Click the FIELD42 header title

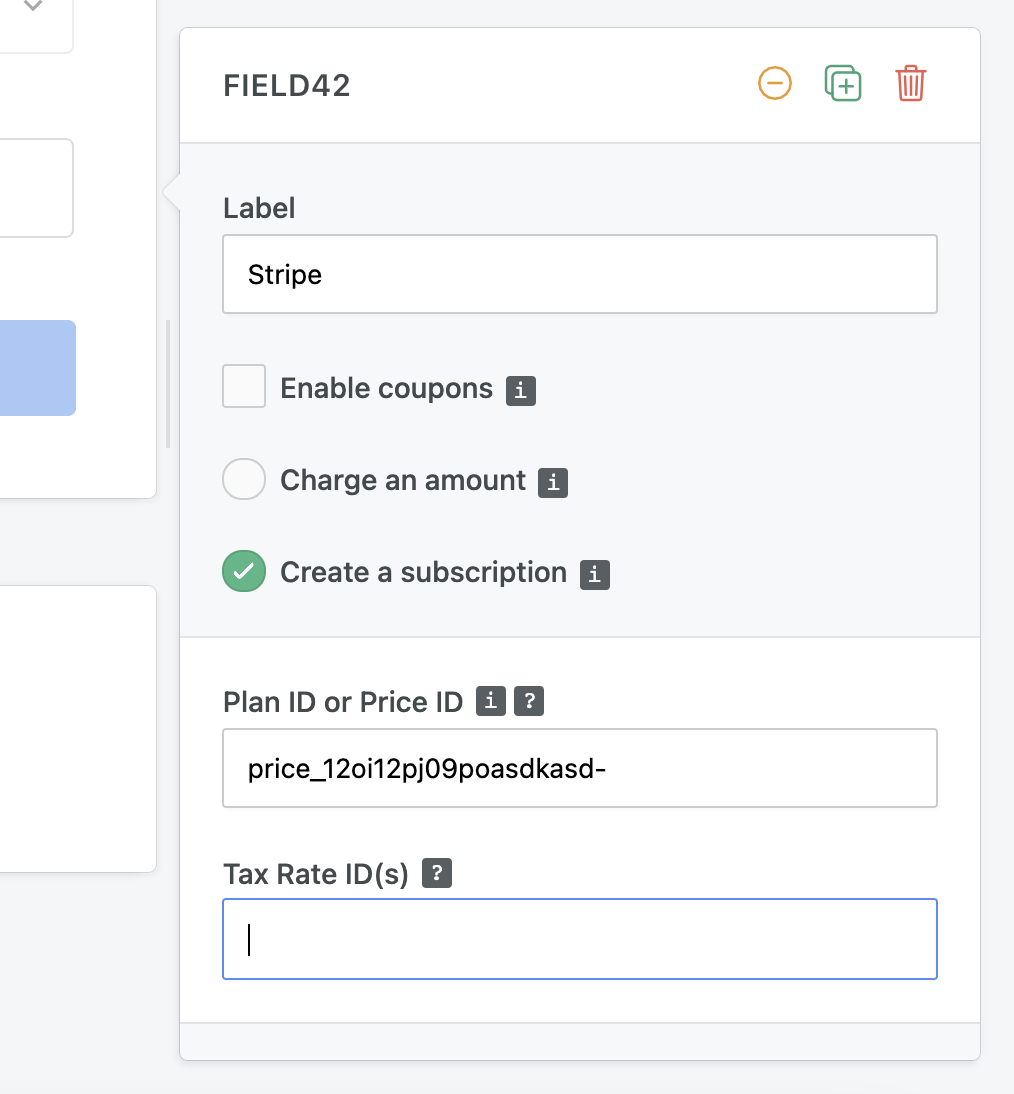click(287, 85)
